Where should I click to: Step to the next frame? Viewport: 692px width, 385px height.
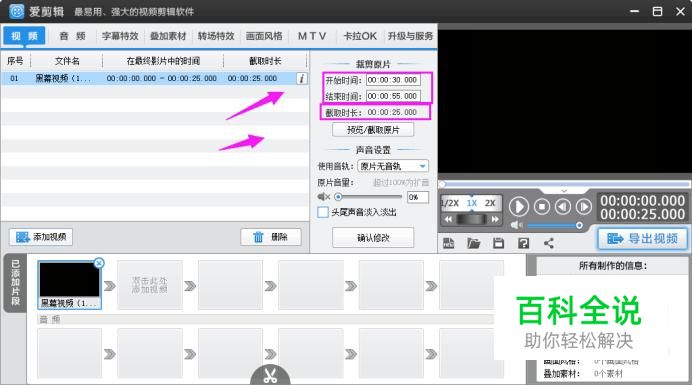(x=583, y=207)
